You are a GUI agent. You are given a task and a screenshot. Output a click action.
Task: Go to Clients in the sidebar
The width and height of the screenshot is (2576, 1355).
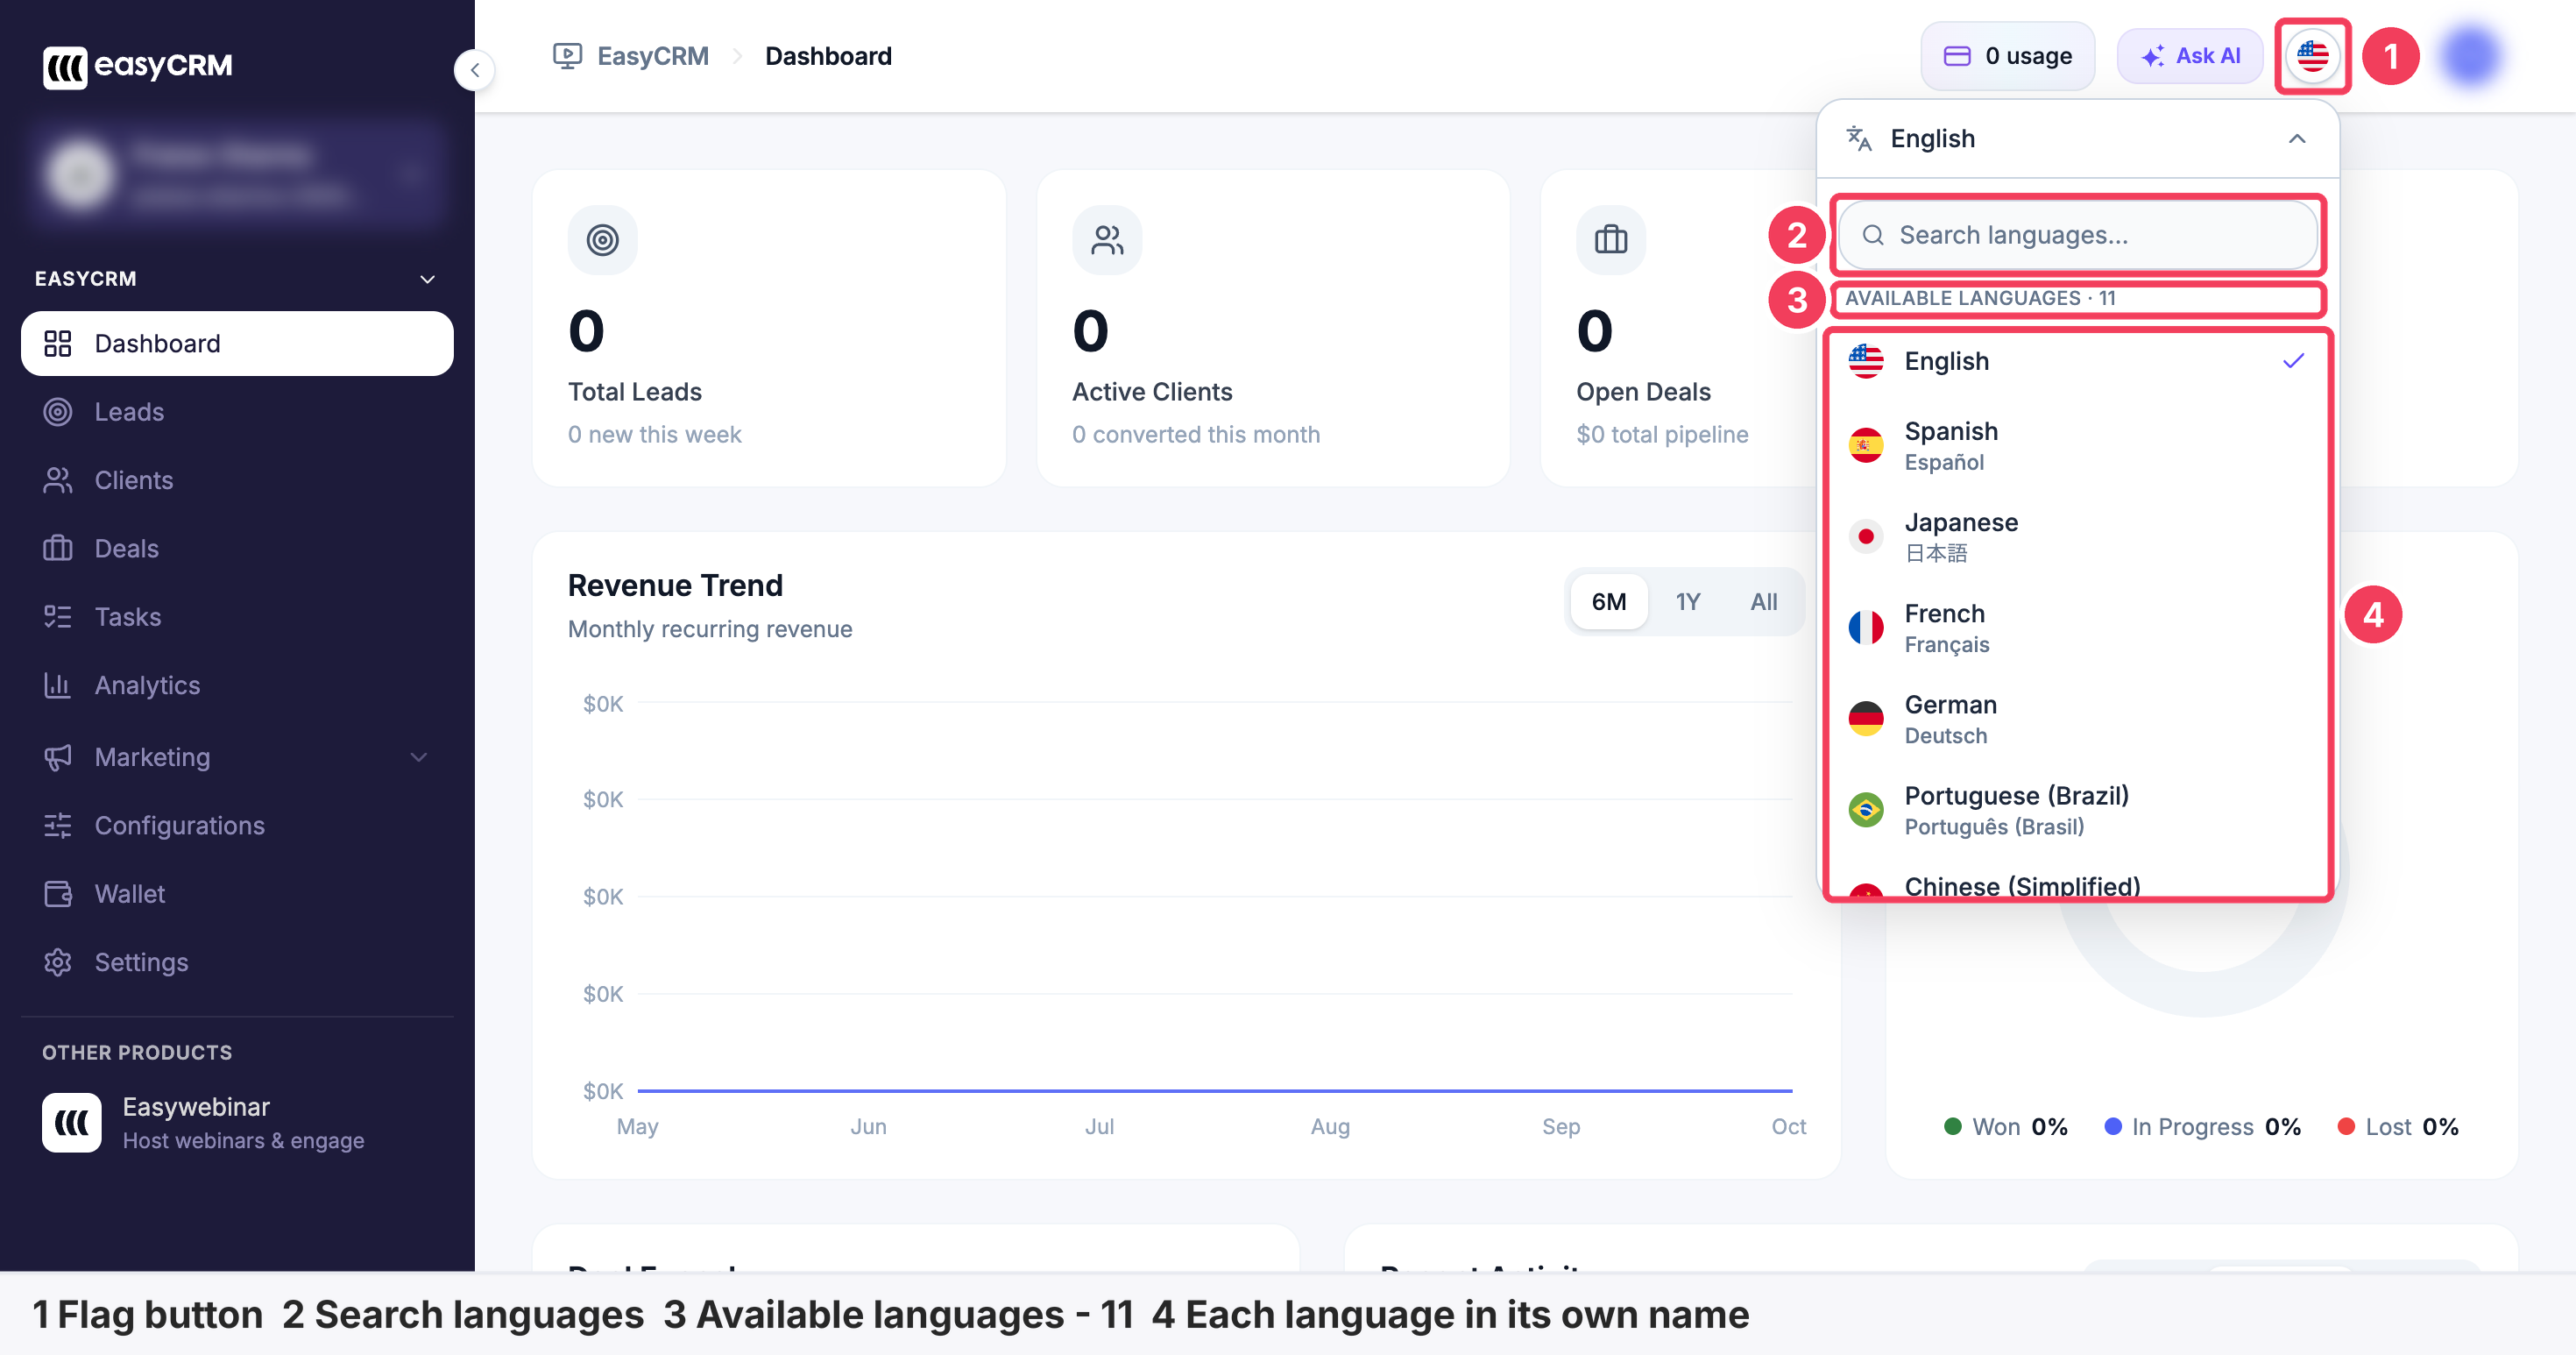237,480
